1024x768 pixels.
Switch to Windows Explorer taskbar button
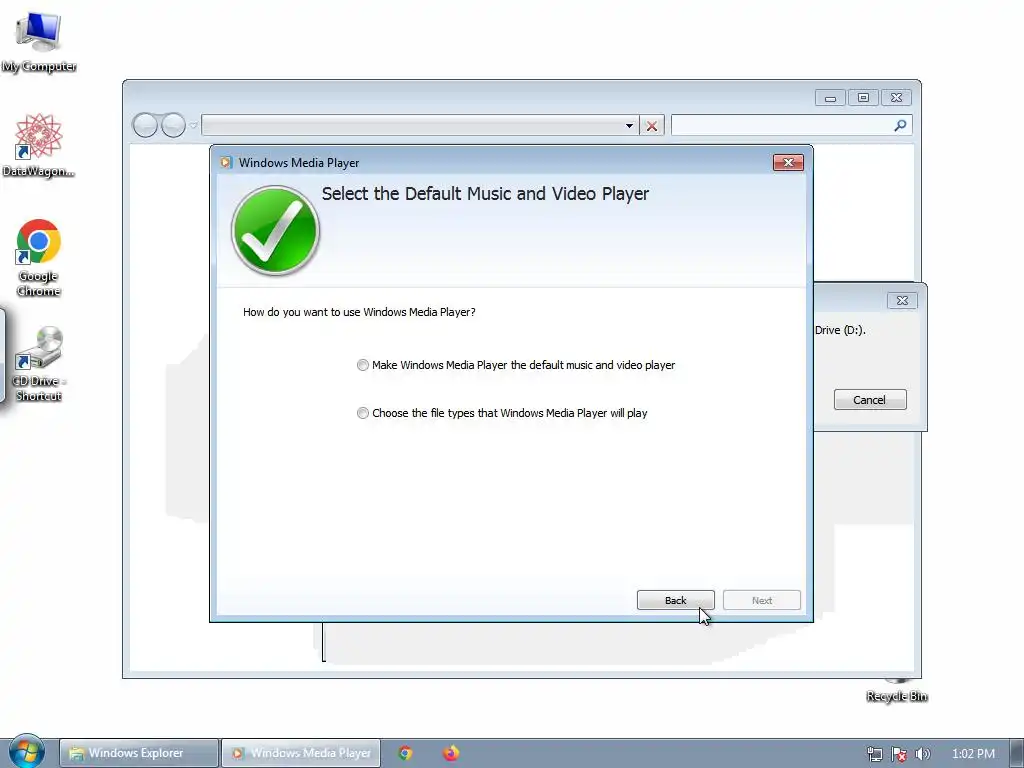point(138,753)
